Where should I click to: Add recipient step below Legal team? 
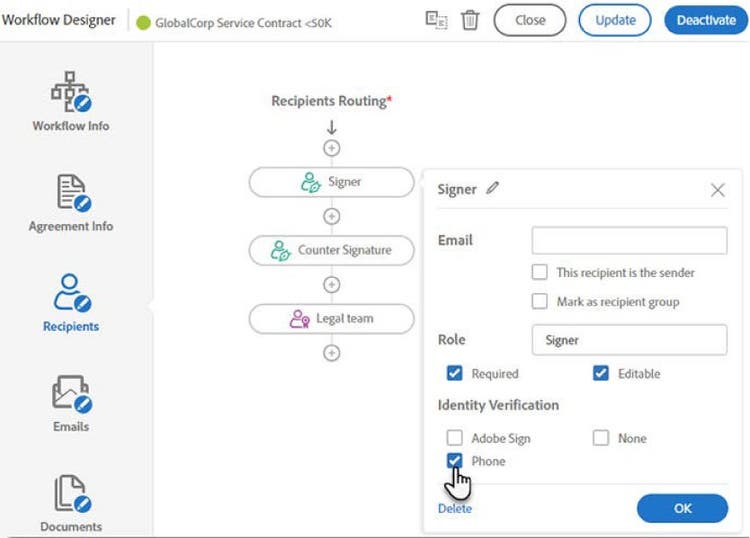click(332, 353)
